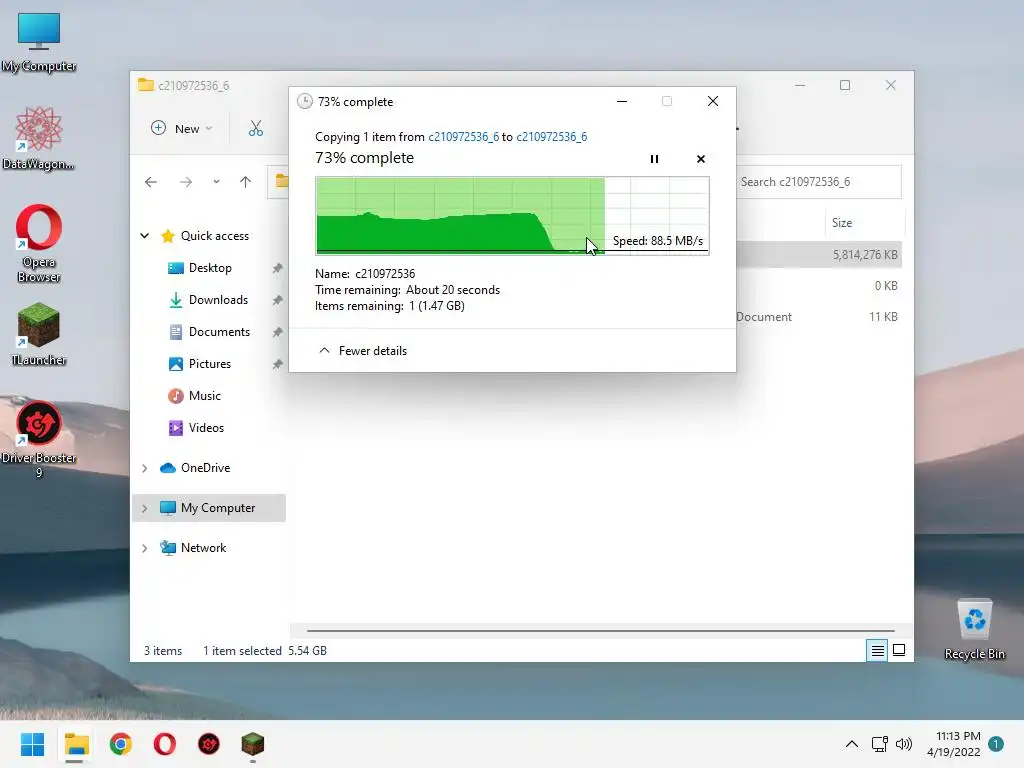Expand the Network tree node
The height and width of the screenshot is (768, 1024).
point(144,548)
